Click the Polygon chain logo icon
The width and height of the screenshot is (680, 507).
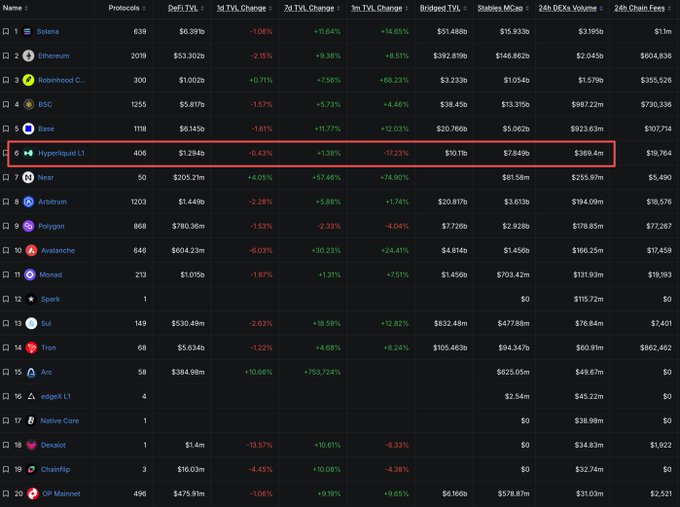point(29,226)
